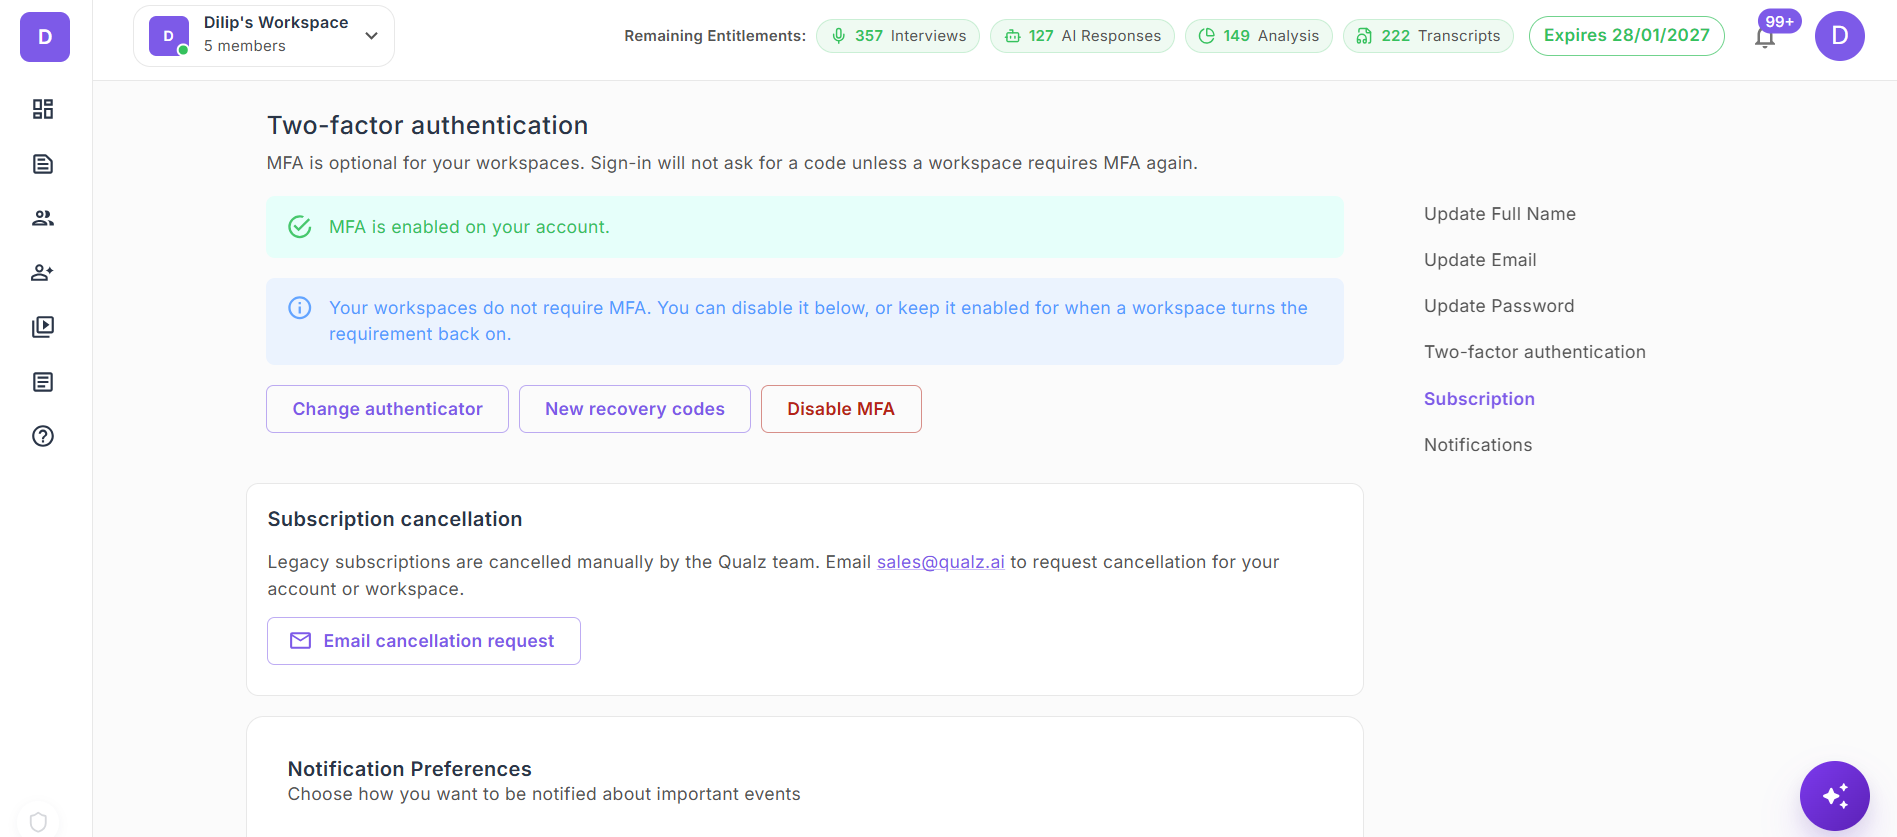This screenshot has width=1897, height=837.
Task: Click Change authenticator button
Action: click(388, 409)
